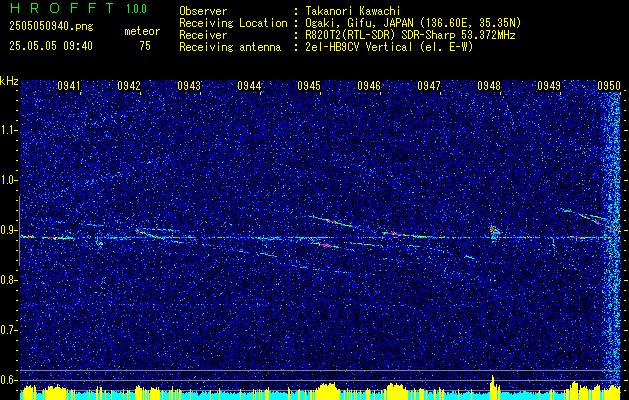This screenshot has height=400, width=629.
Task: Click the 0946 time marker
Action: click(369, 85)
